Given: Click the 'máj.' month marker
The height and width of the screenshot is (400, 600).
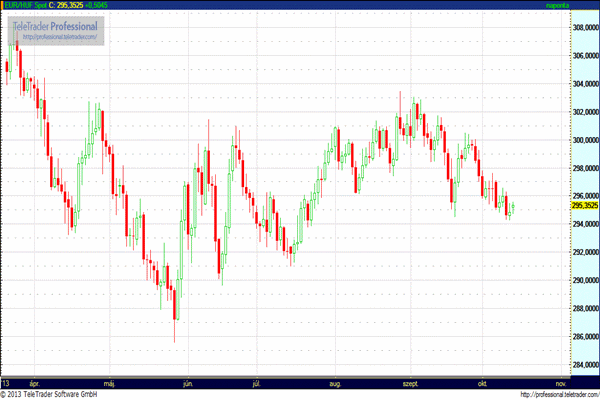Looking at the screenshot, I should [110, 383].
